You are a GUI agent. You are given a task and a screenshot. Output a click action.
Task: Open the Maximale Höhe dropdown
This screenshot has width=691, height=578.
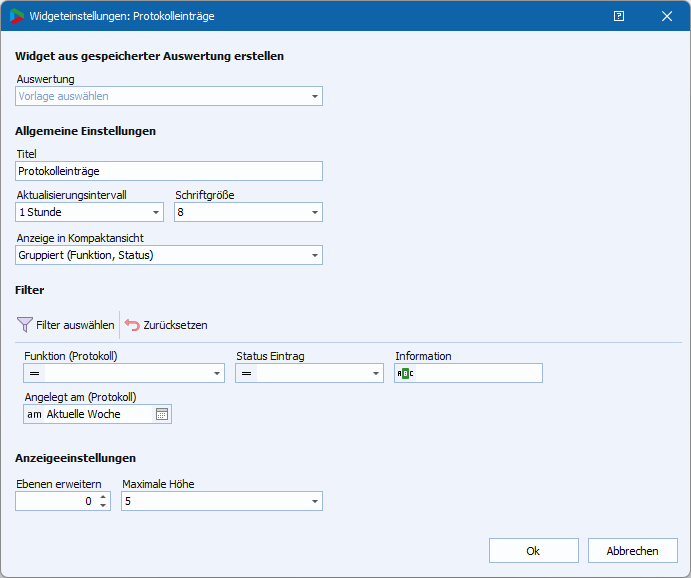314,502
